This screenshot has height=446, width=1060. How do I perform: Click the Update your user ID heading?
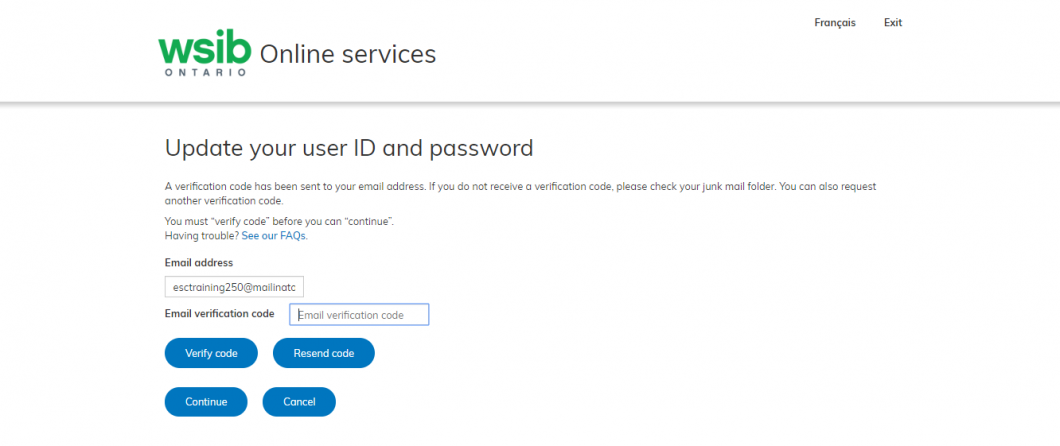(349, 149)
